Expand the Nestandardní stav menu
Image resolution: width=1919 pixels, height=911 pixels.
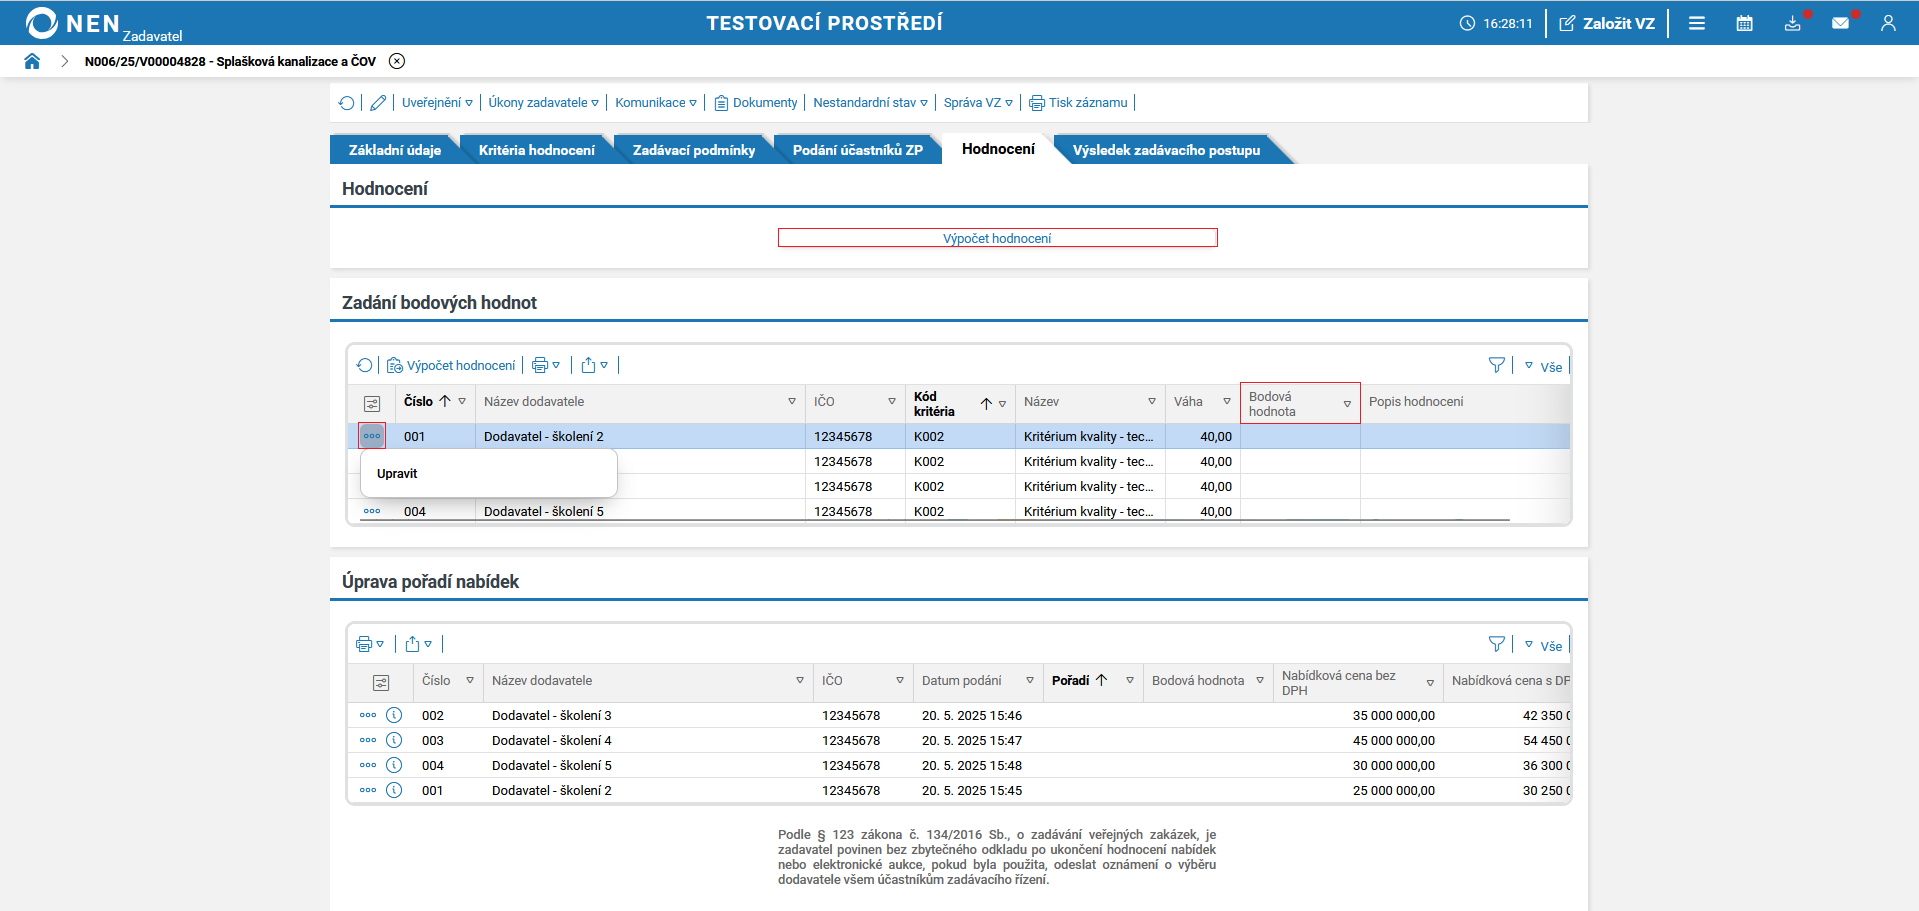pos(870,103)
